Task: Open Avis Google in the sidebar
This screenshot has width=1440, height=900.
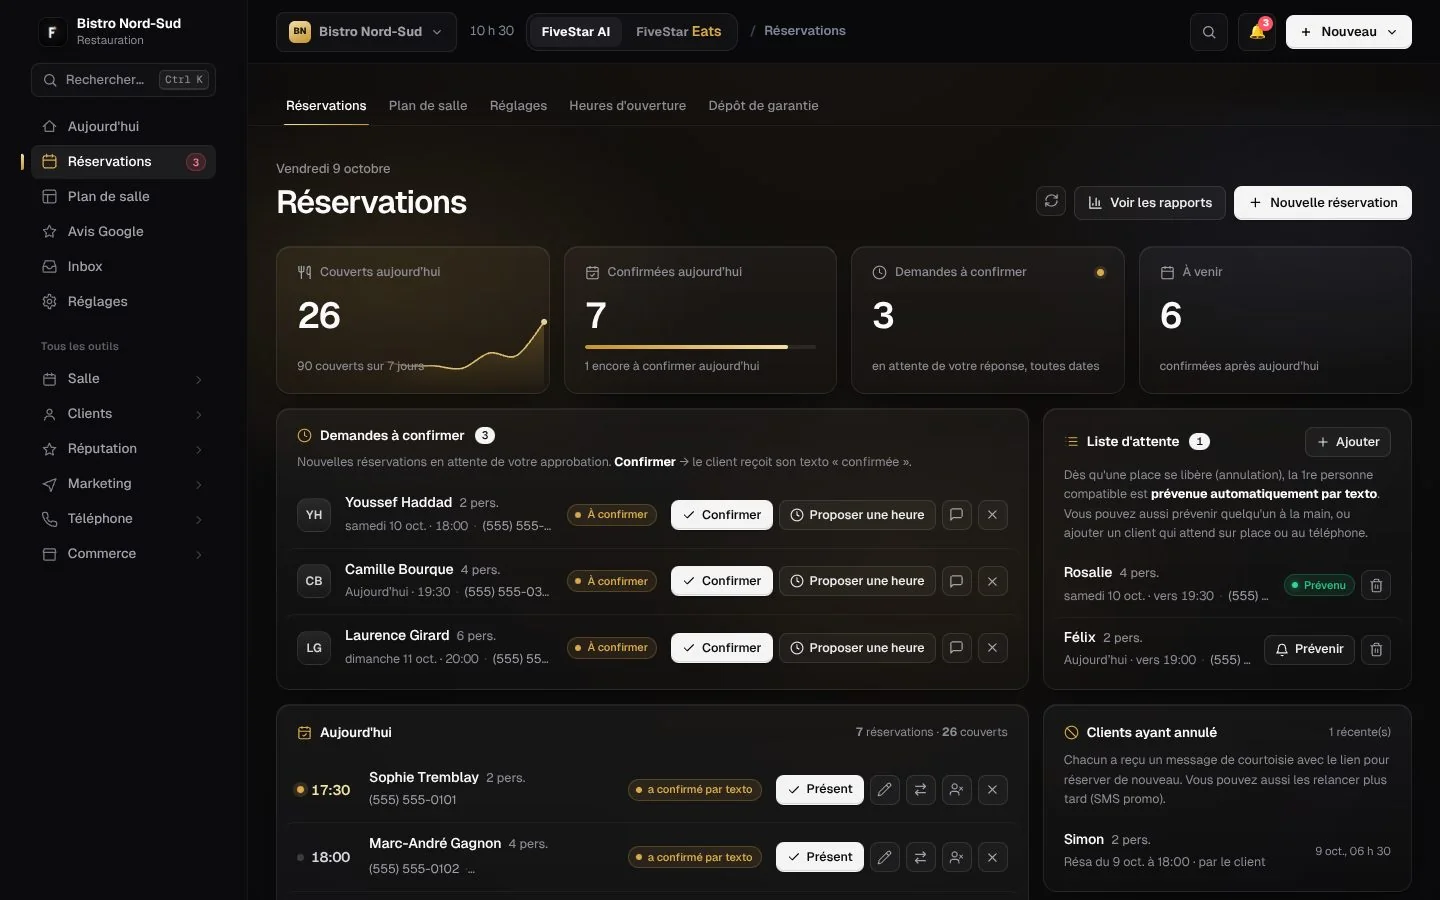Action: pos(123,232)
